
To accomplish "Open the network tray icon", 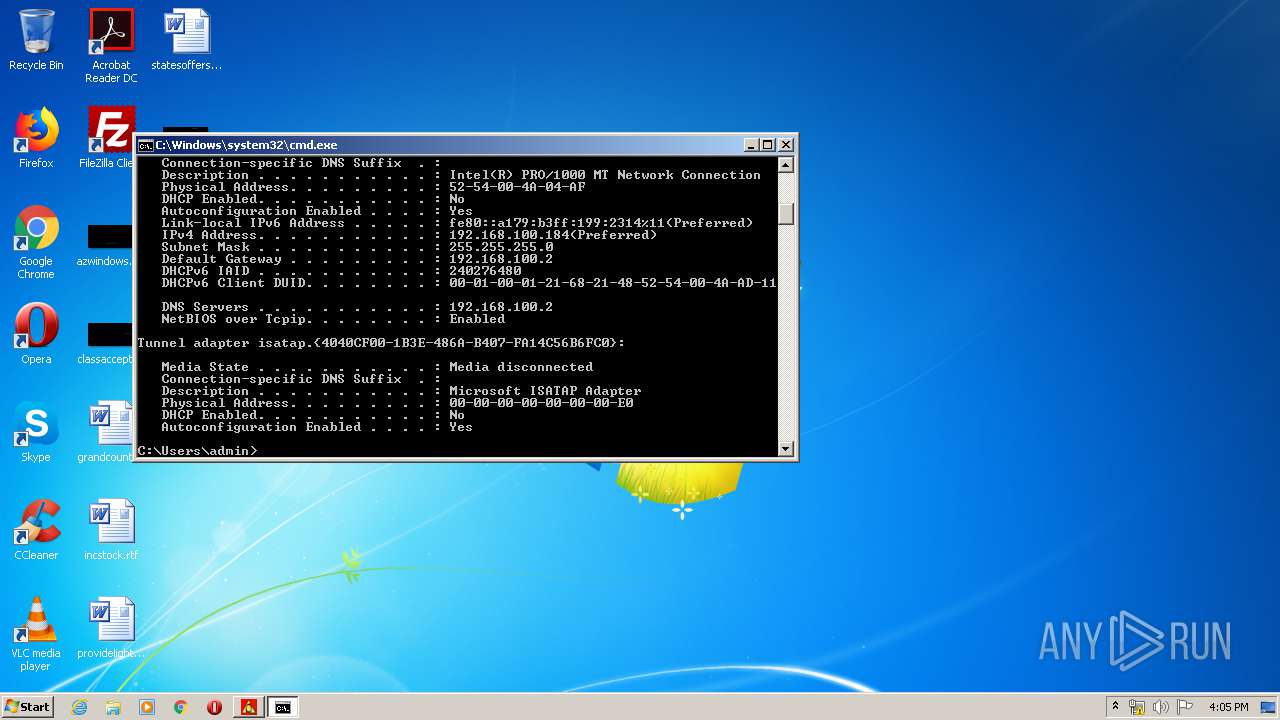I will pos(1137,707).
